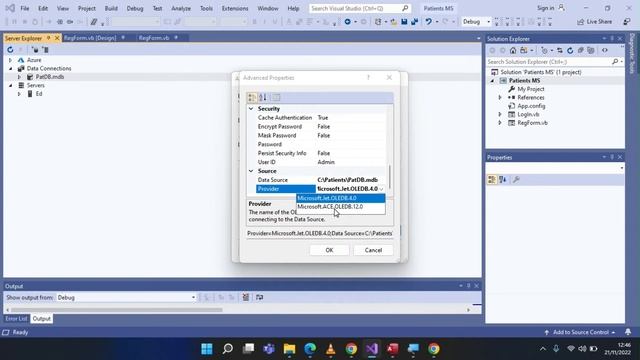Collapse Servers node in Server Explorer
640x360 pixels.
[x=11, y=85]
